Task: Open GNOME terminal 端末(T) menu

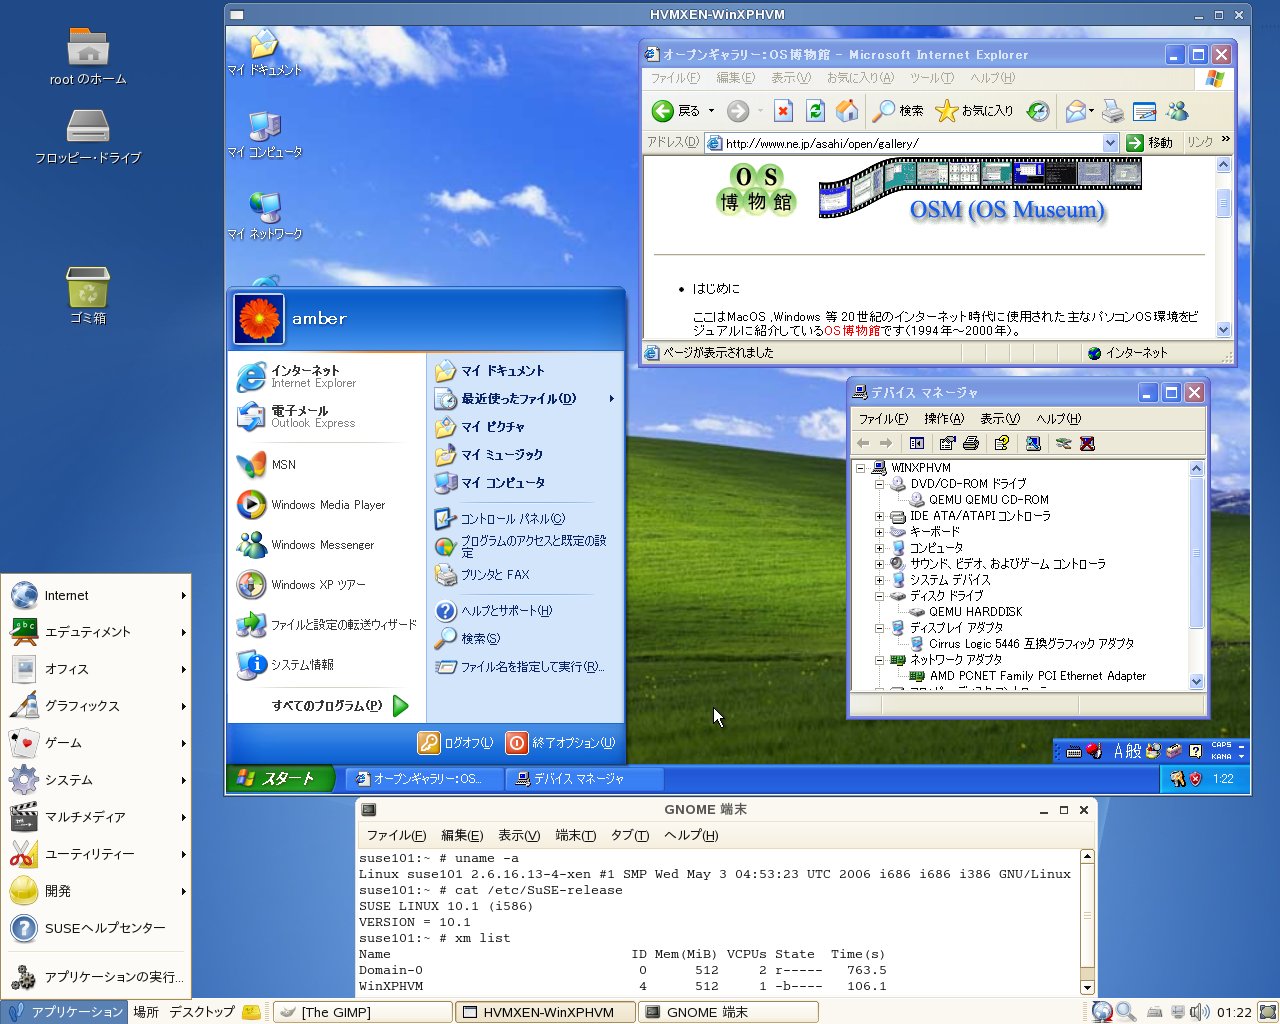Action: coord(575,836)
